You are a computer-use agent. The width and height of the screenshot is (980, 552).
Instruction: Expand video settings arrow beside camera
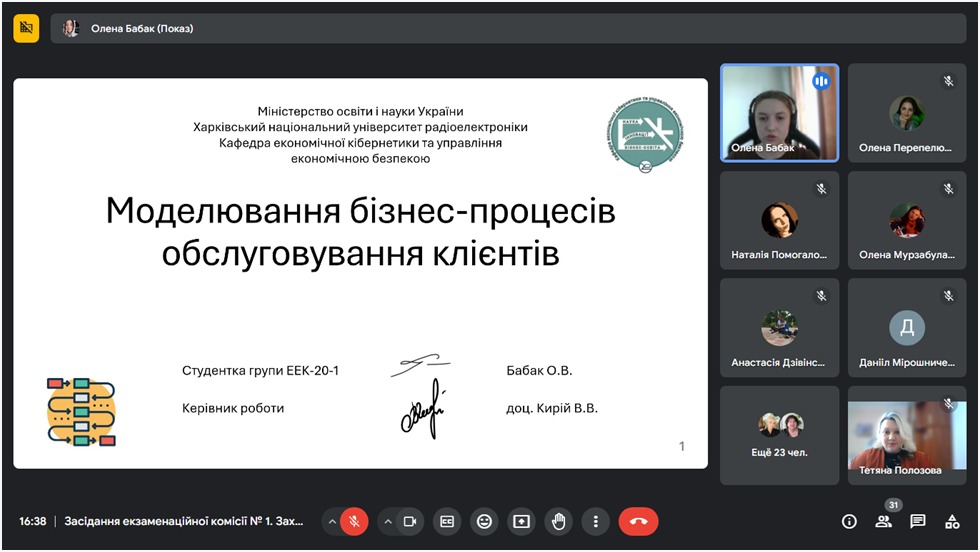(x=387, y=521)
